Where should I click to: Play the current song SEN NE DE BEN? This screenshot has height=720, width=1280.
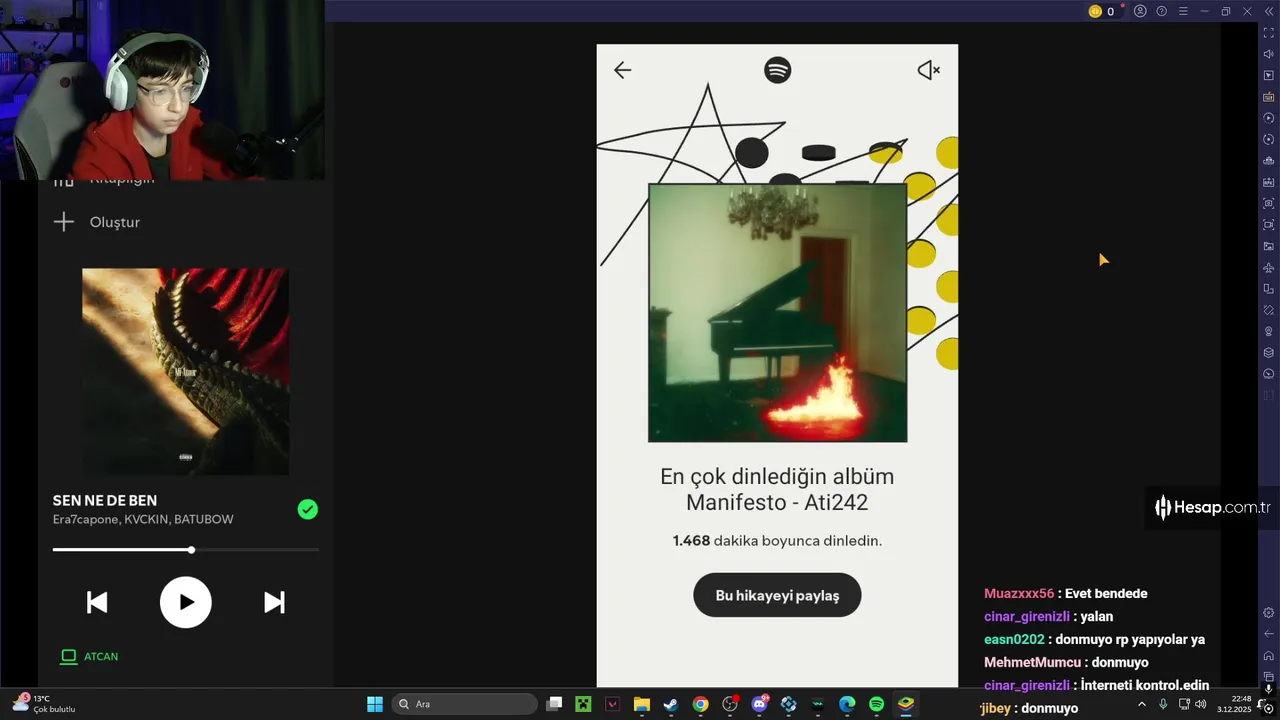point(186,602)
